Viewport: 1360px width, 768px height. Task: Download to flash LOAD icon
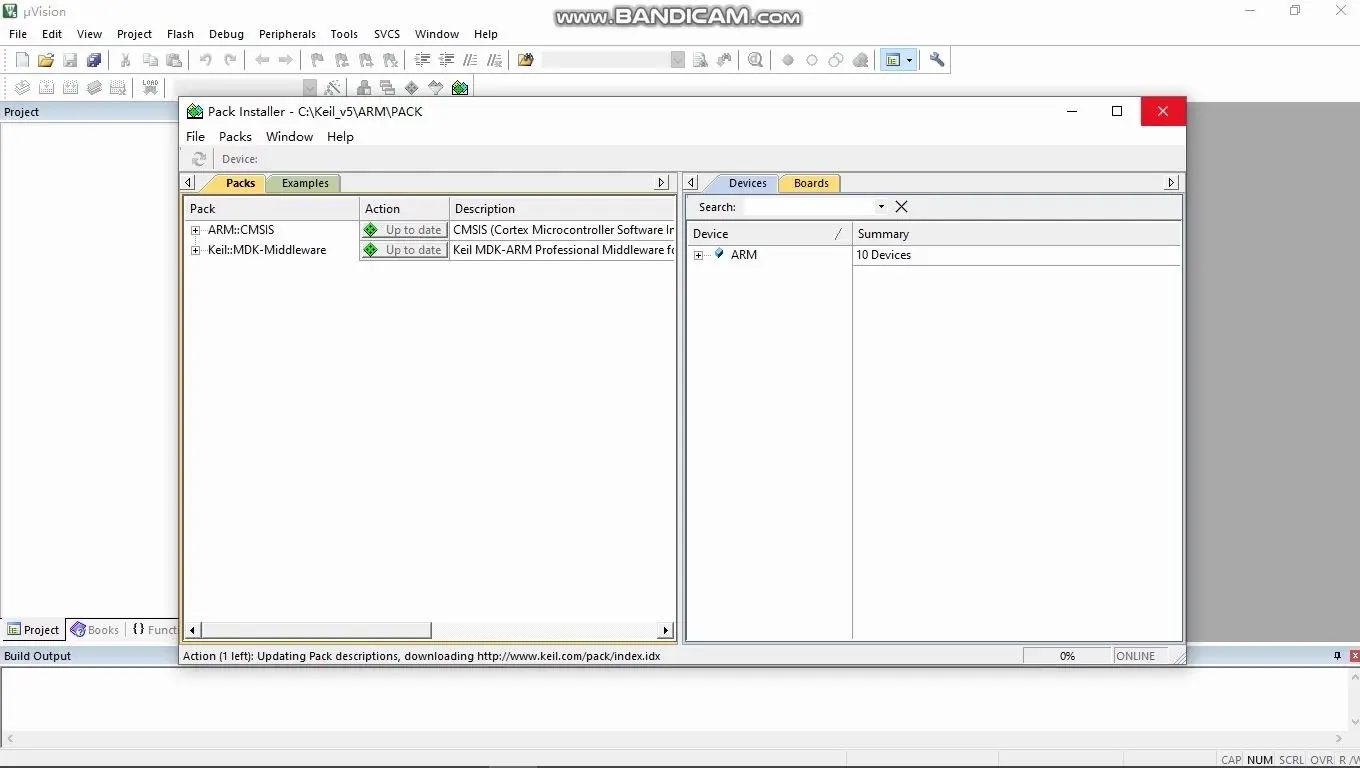[150, 88]
